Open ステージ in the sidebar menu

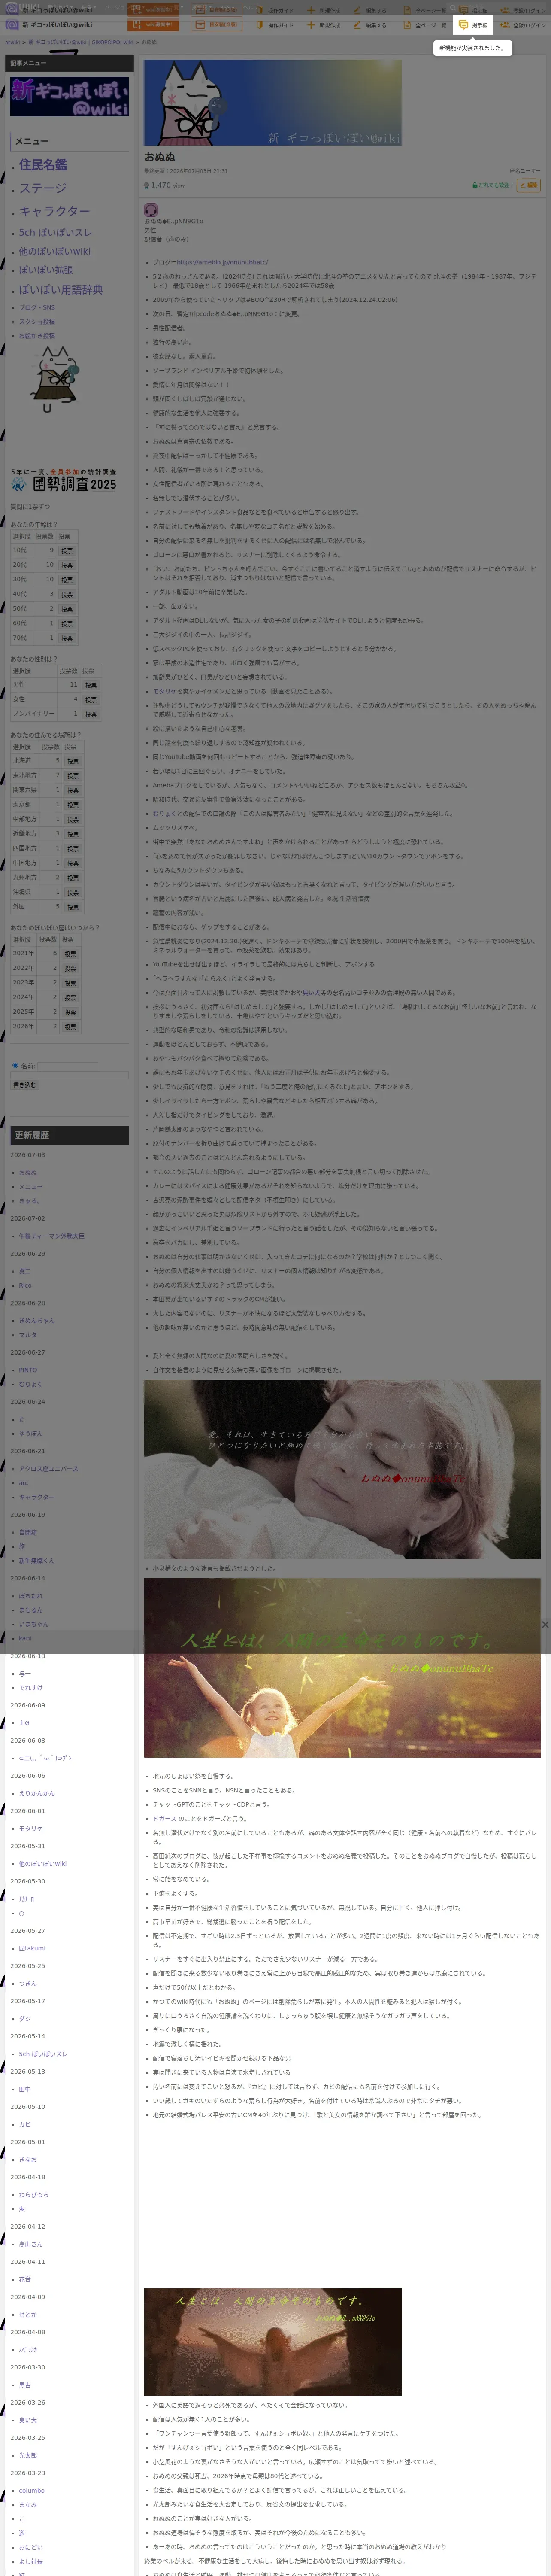tap(43, 188)
